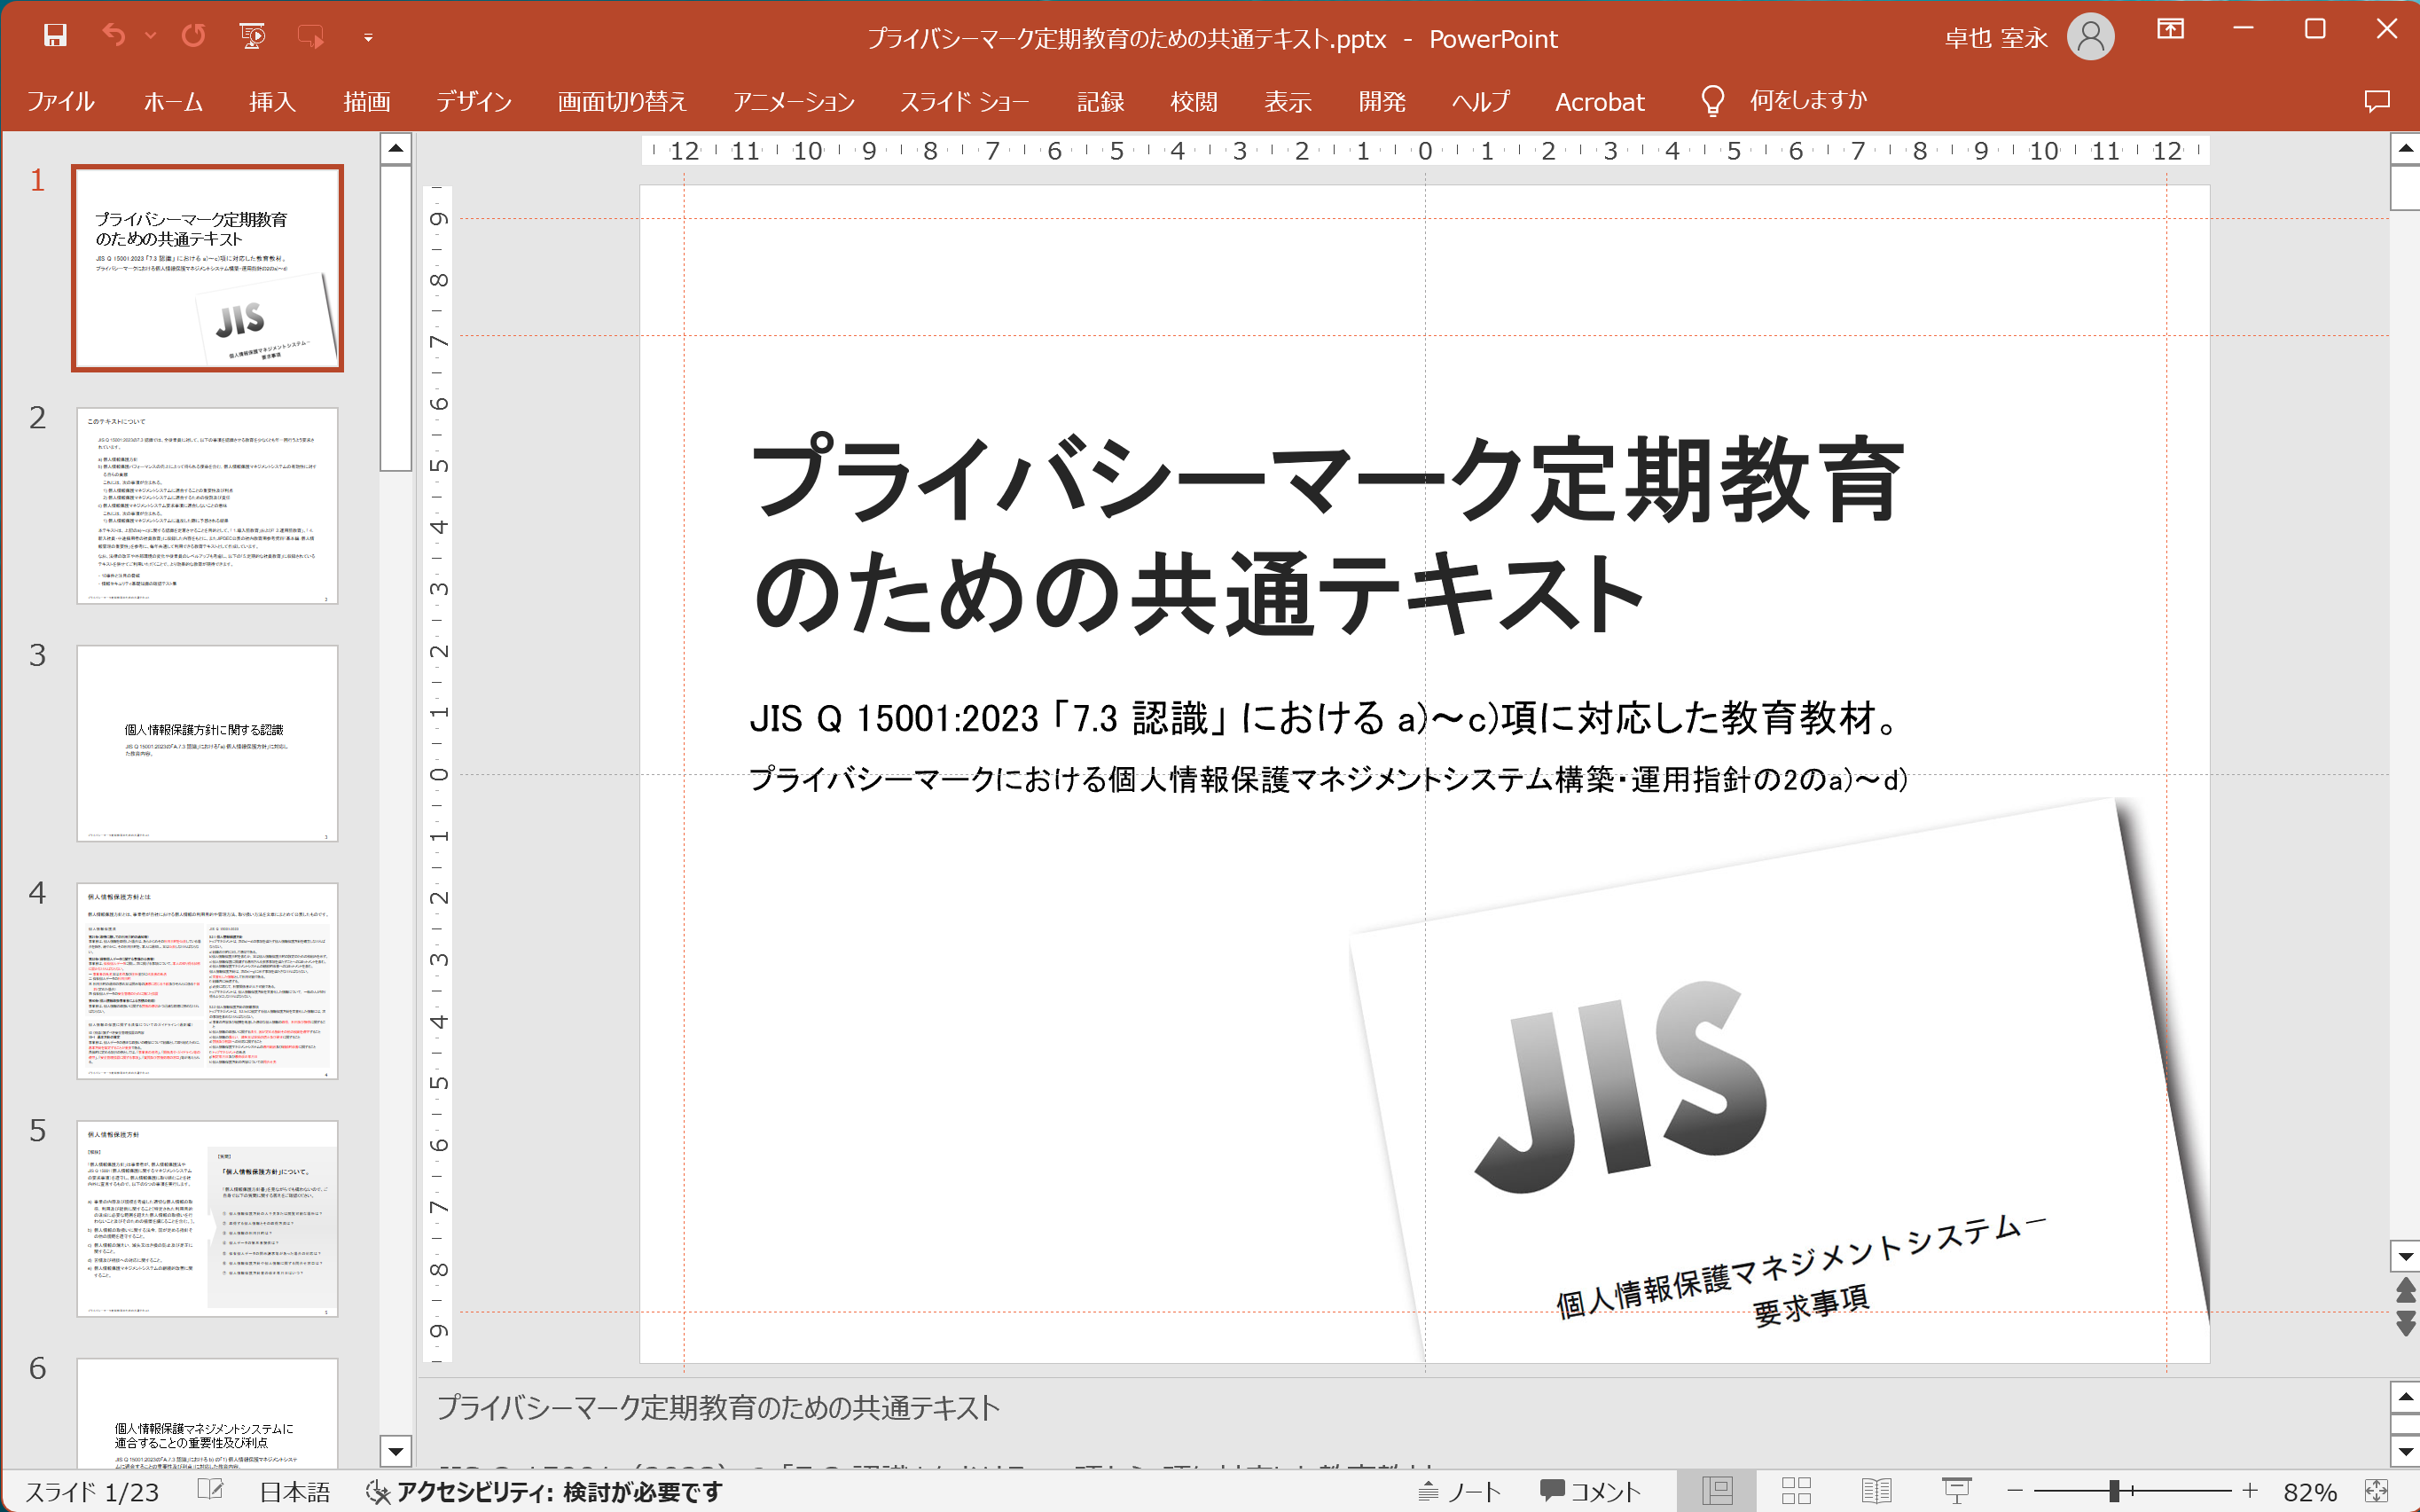Viewport: 2420px width, 1512px height.
Task: Switch to the 記録 tab
Action: (x=1100, y=101)
